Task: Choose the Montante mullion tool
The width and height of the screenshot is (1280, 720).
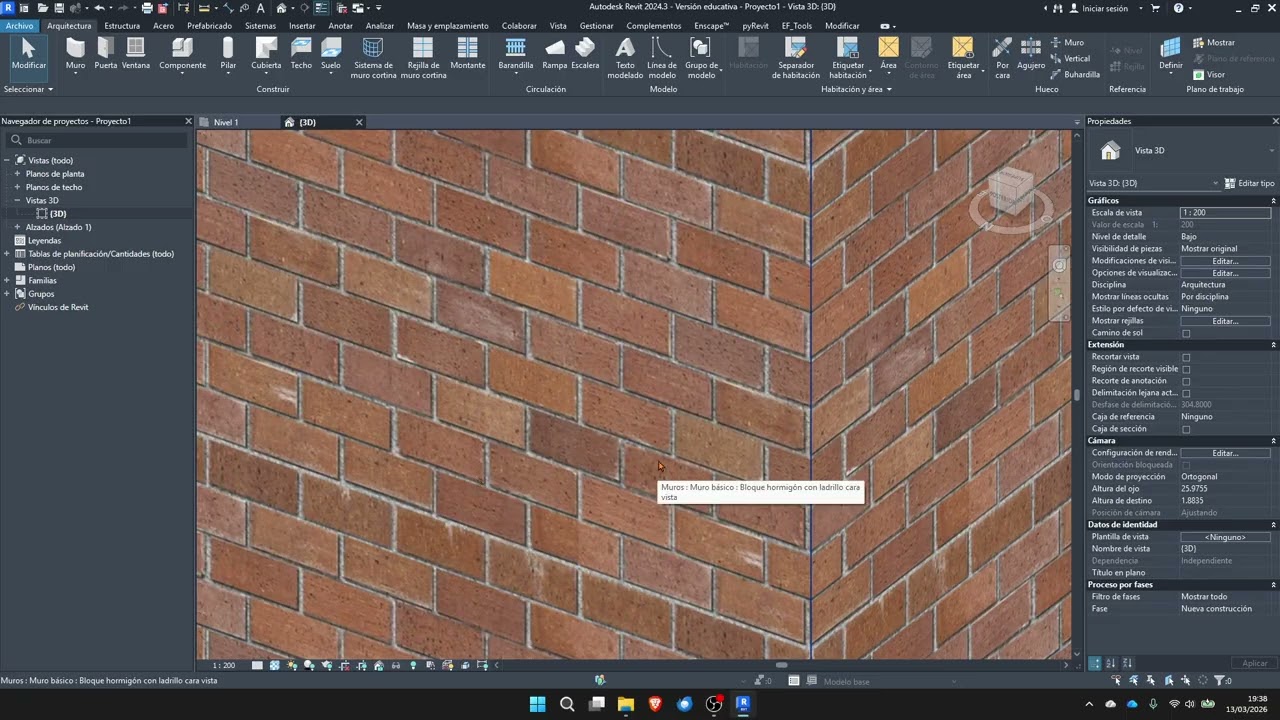Action: pos(467,54)
